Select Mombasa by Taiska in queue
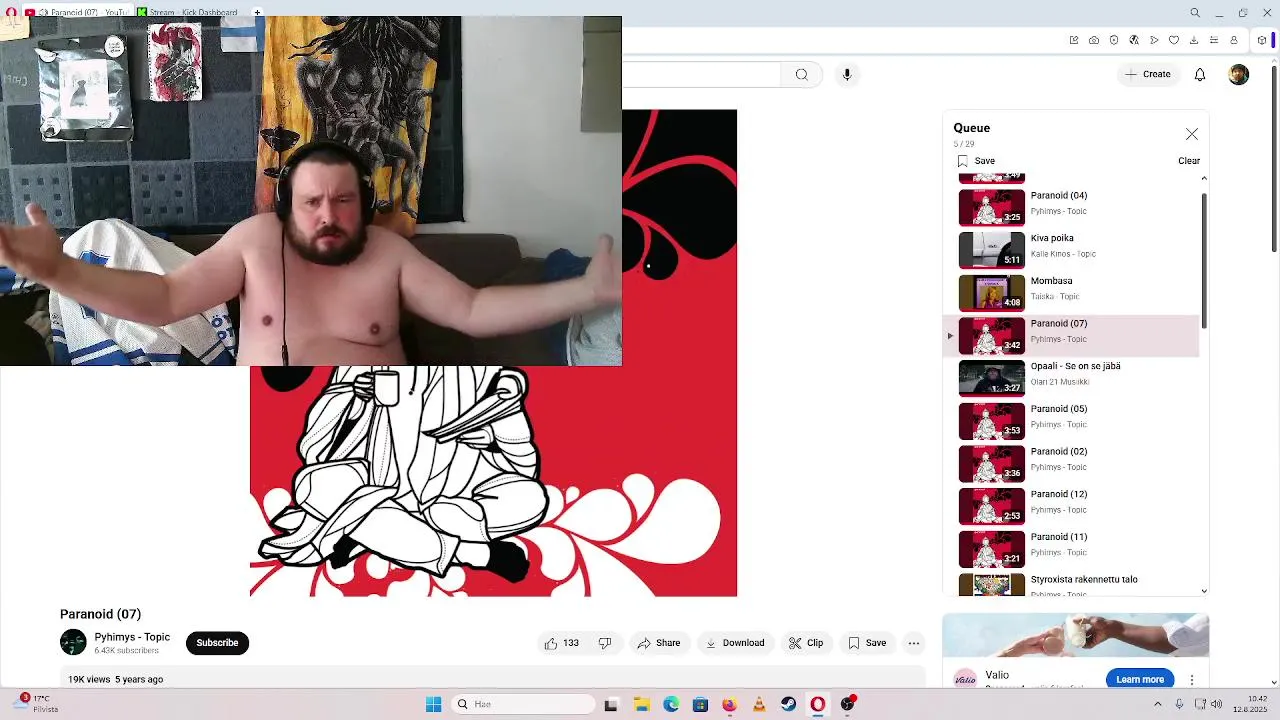Screen dimensions: 1280x720 pos(1071,293)
